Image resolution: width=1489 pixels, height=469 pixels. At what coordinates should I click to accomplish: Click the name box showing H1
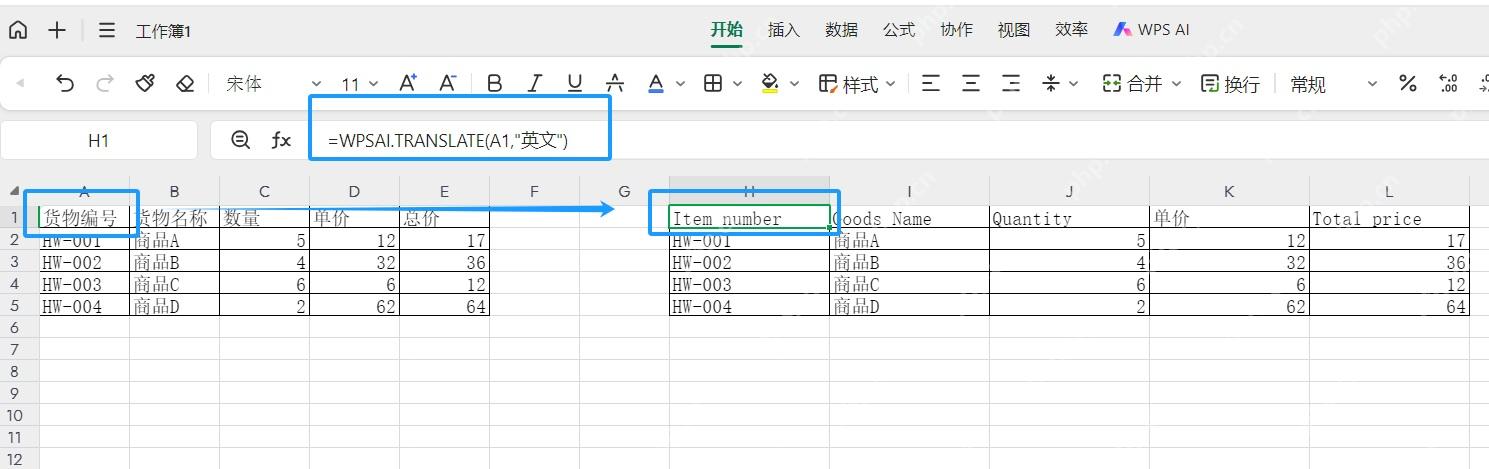pyautogui.click(x=98, y=141)
